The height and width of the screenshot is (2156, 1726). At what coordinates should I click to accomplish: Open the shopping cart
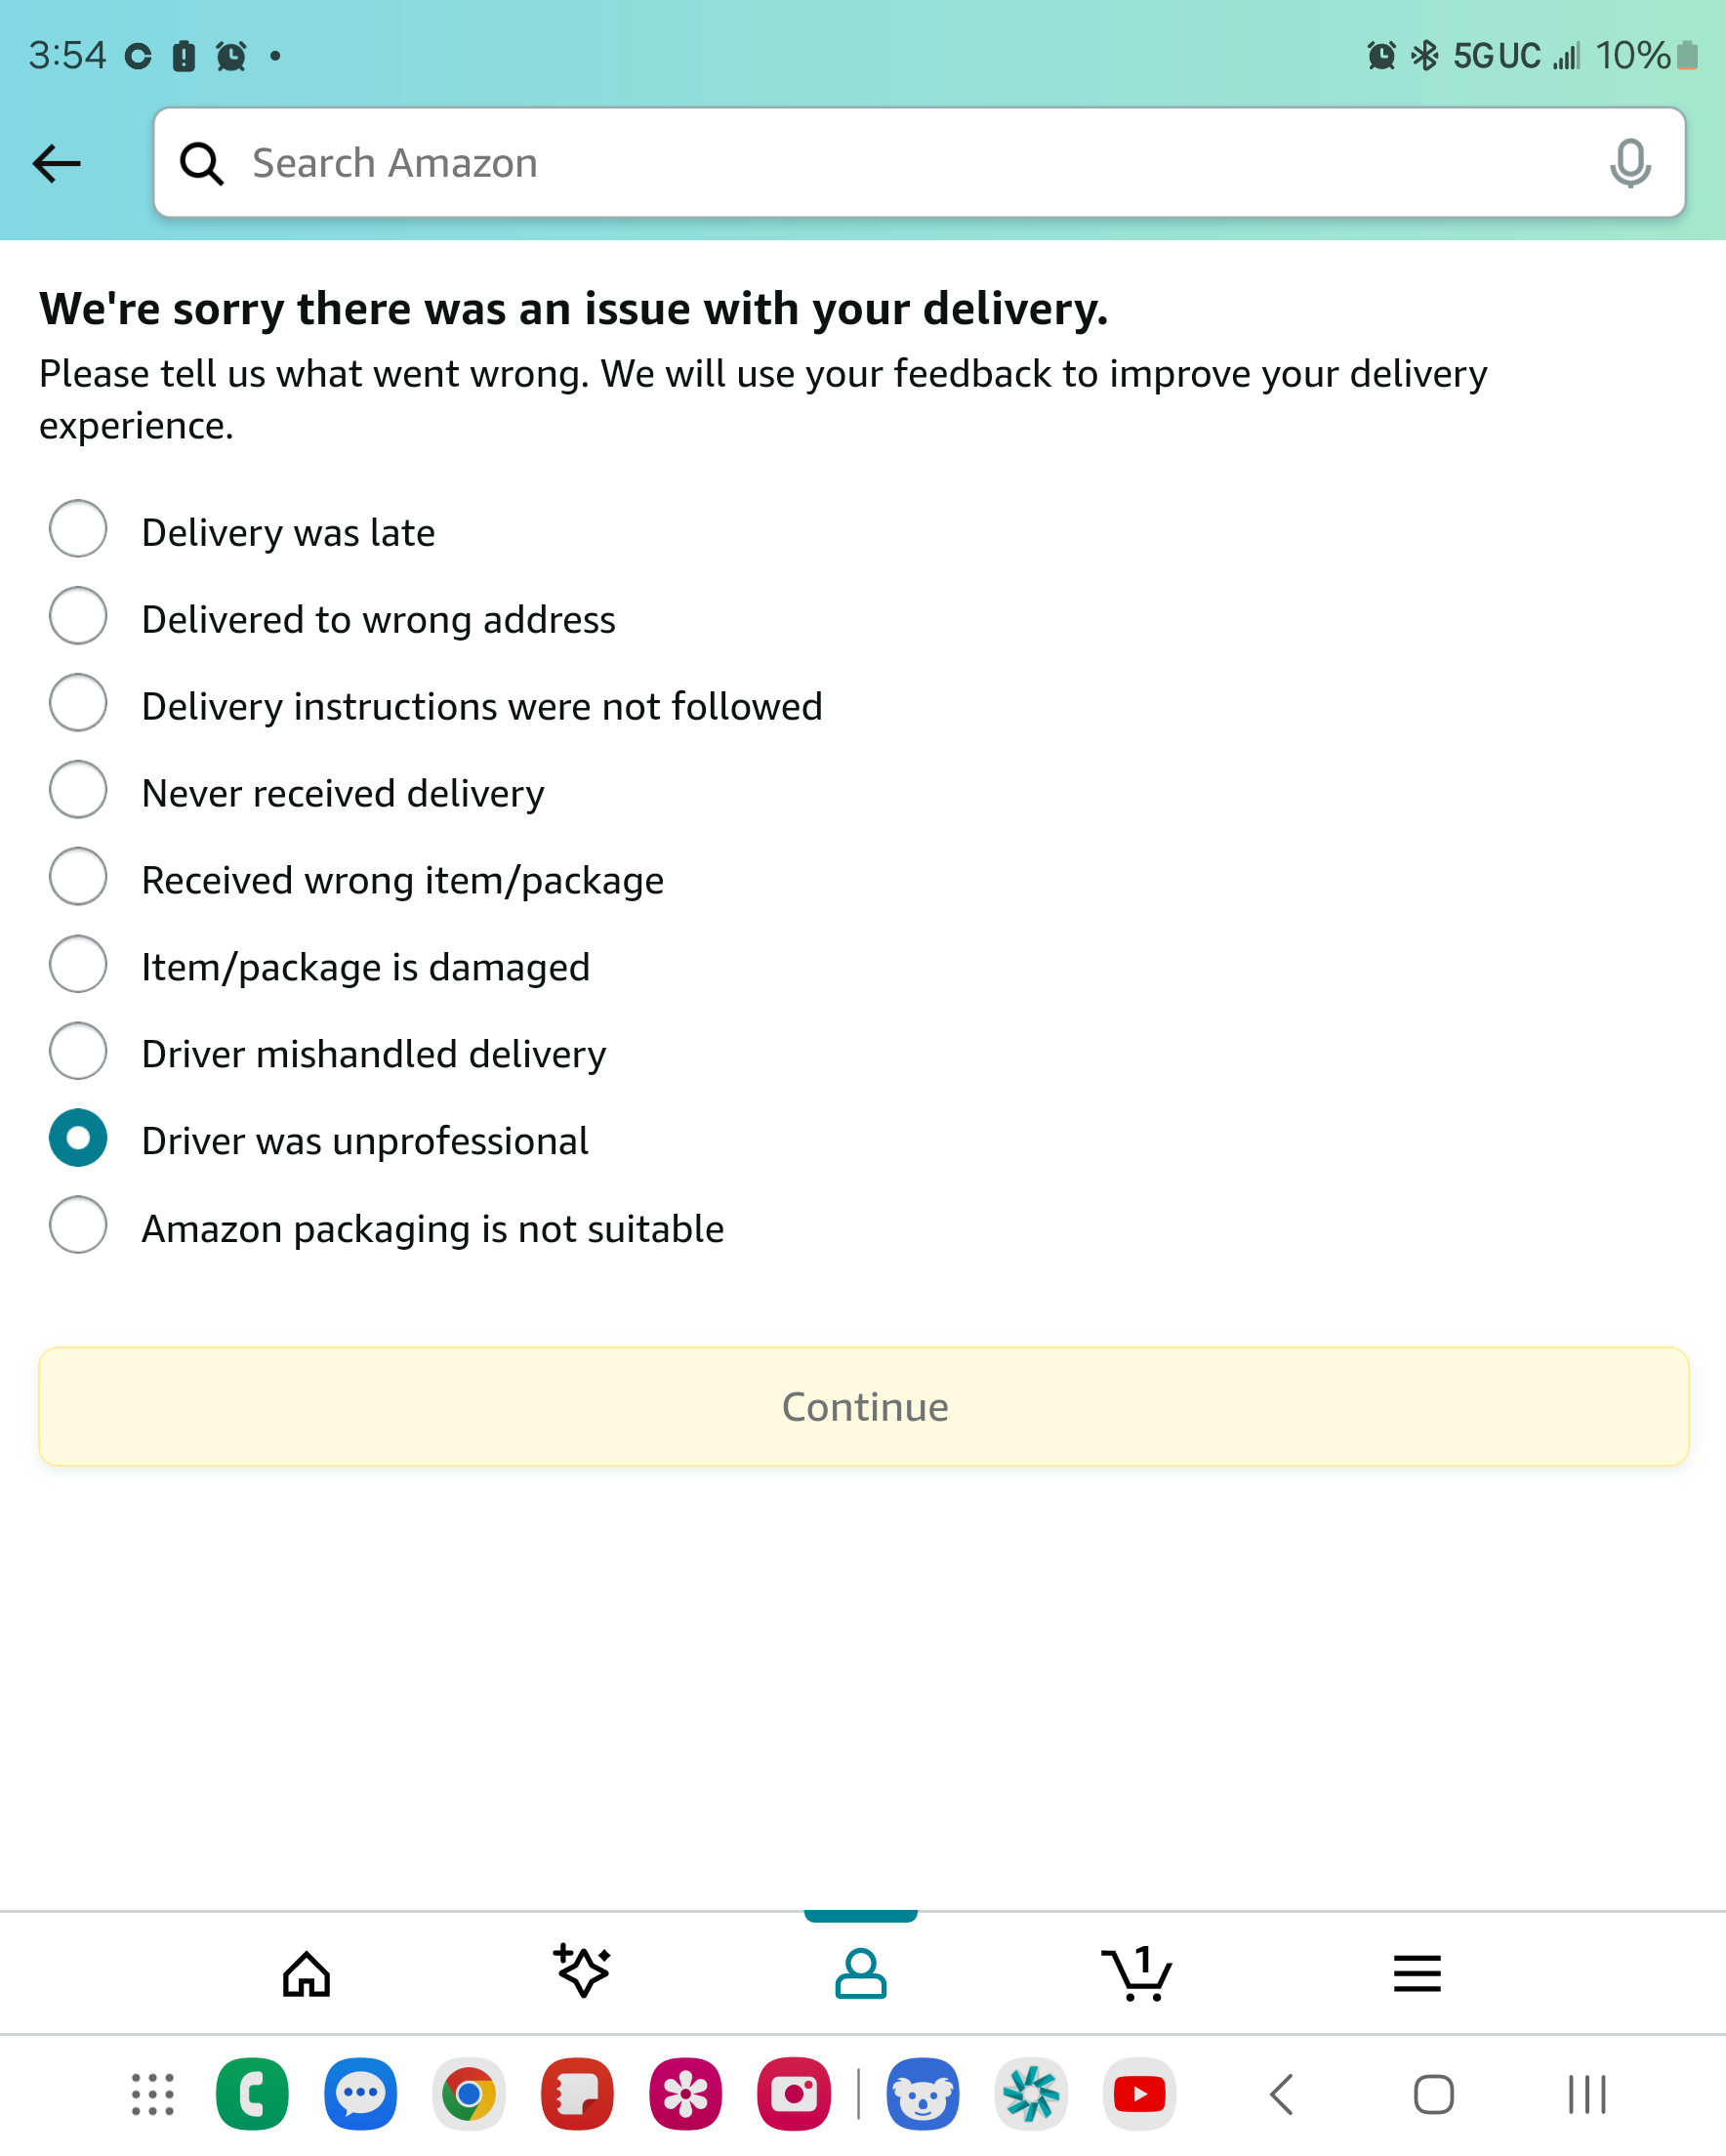pyautogui.click(x=1137, y=1973)
